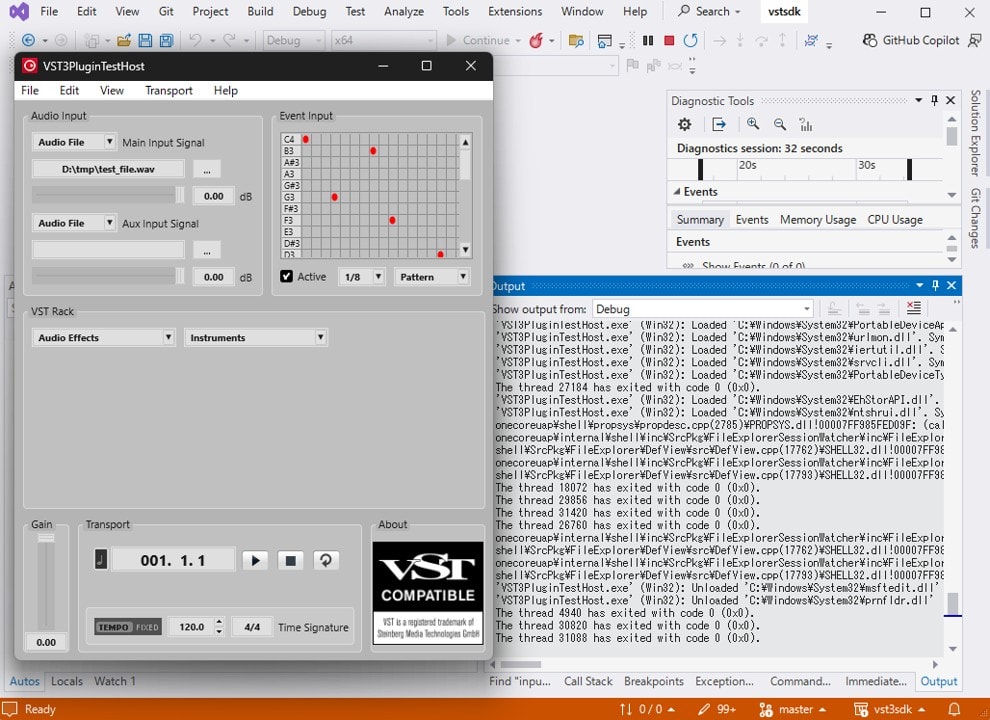This screenshot has height=720, width=990.
Task: Restart the debug session icon
Action: (691, 40)
